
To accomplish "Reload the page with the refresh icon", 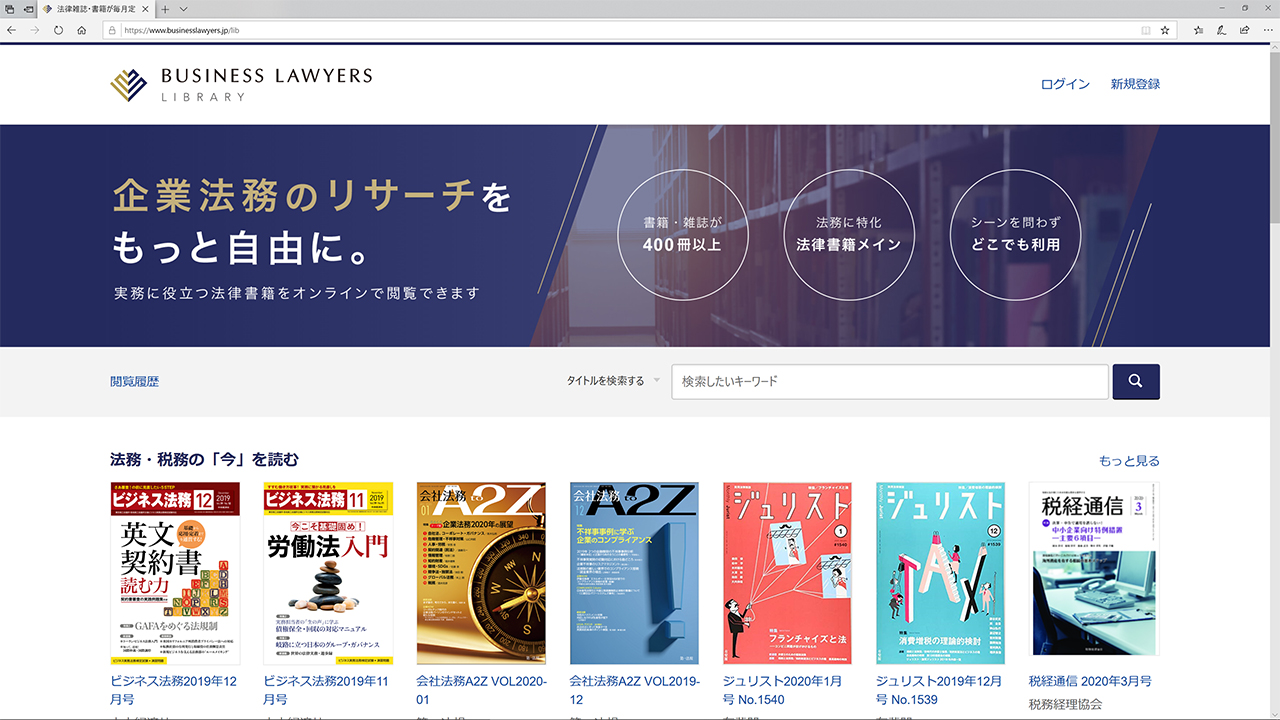I will coord(58,30).
